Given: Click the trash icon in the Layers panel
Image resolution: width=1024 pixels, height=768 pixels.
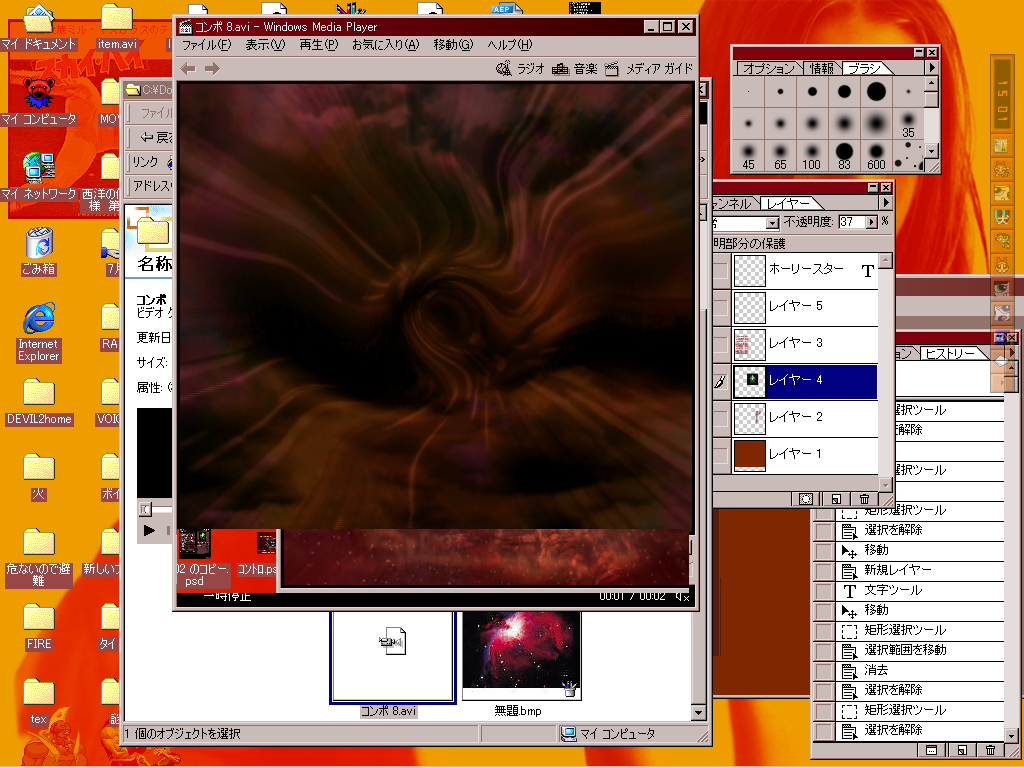Looking at the screenshot, I should pos(864,499).
